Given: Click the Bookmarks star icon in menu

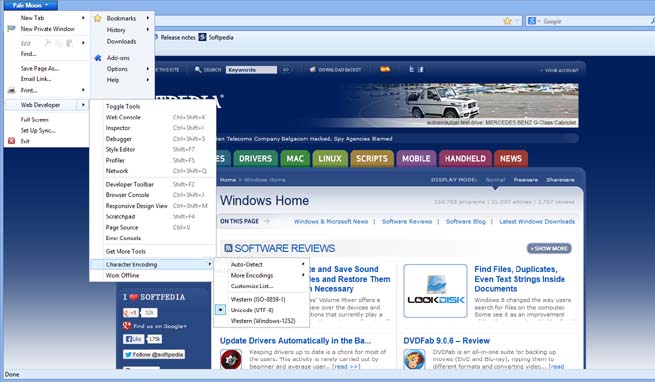Looking at the screenshot, I should tap(97, 18).
